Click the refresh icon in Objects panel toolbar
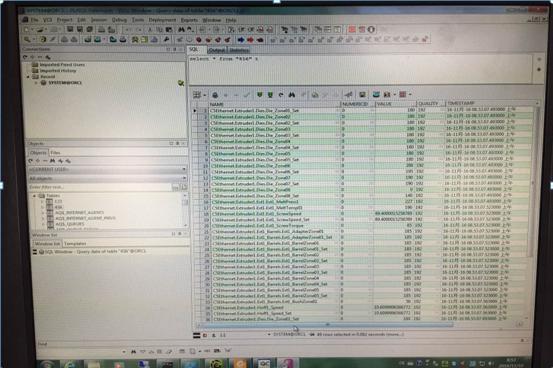The height and width of the screenshot is (368, 553). (30, 161)
